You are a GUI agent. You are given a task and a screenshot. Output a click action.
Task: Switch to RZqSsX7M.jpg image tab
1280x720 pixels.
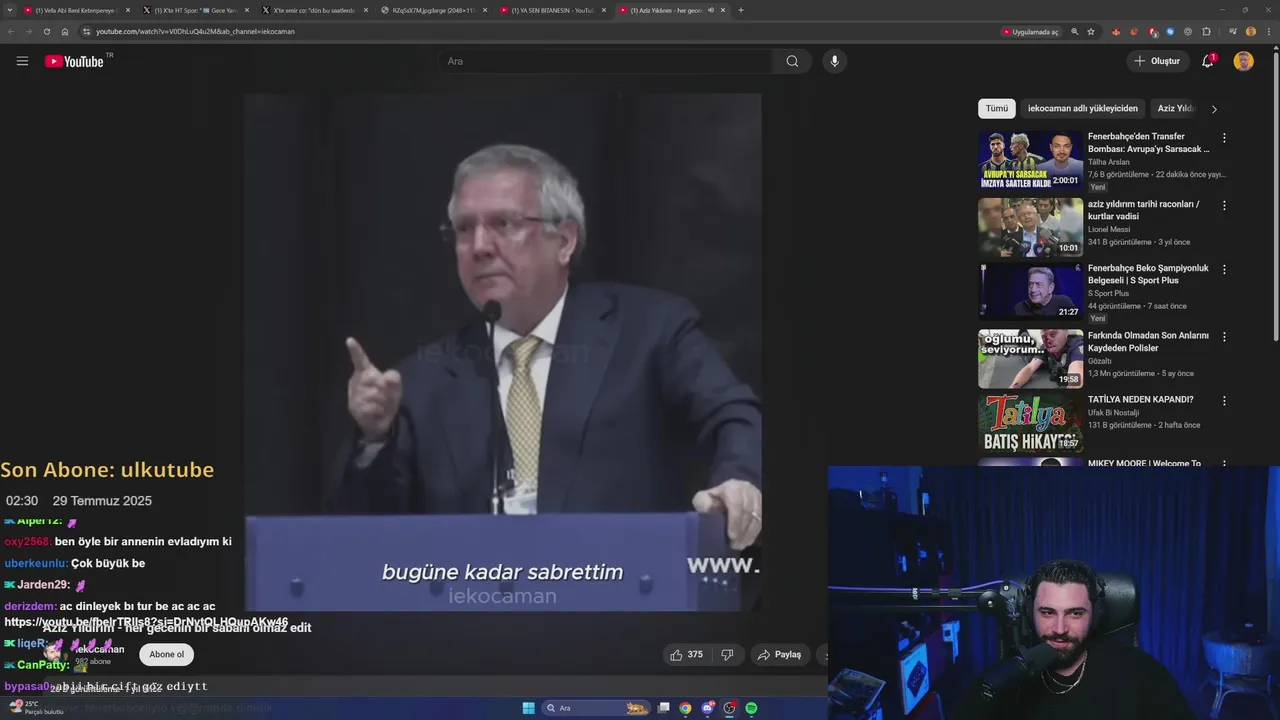tap(433, 10)
